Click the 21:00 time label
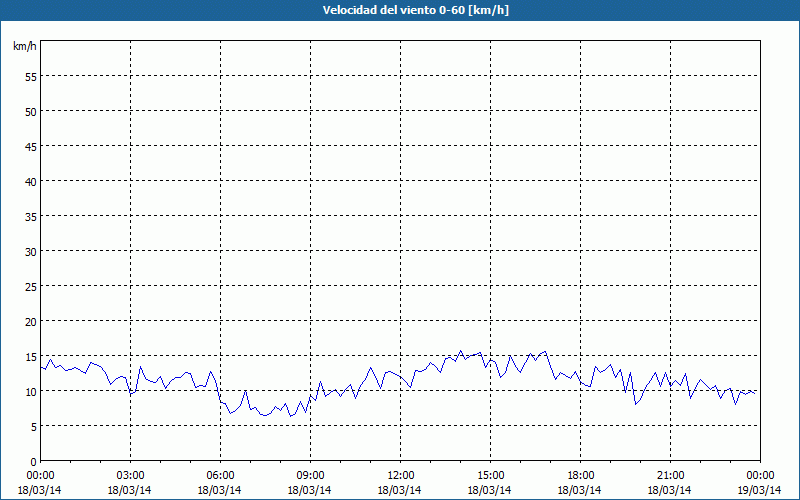The height and width of the screenshot is (500, 800). (x=670, y=476)
